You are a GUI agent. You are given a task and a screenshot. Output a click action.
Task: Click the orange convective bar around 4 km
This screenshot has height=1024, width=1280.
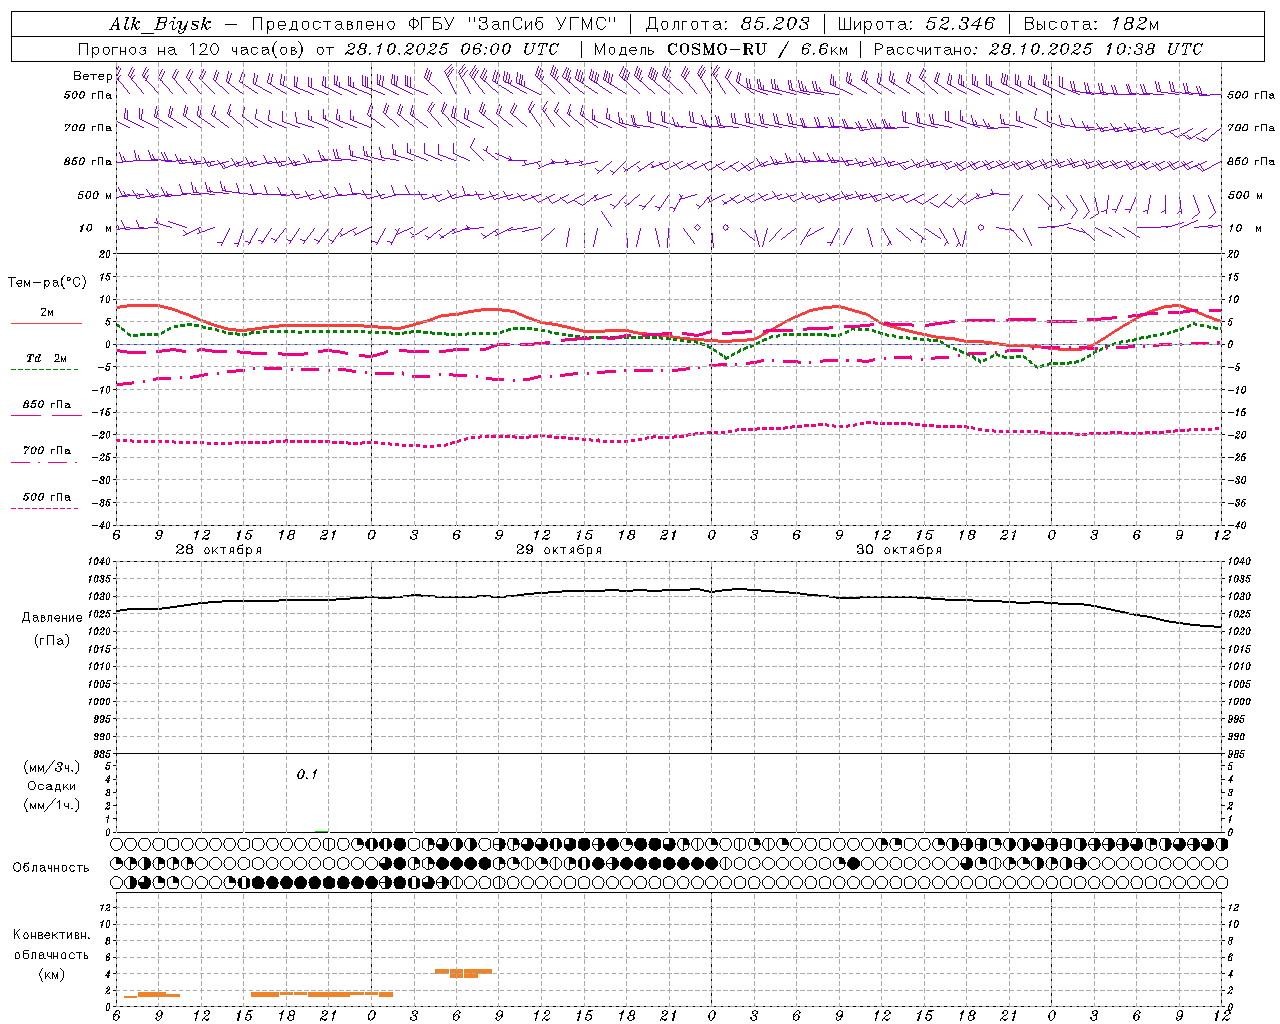(x=463, y=972)
